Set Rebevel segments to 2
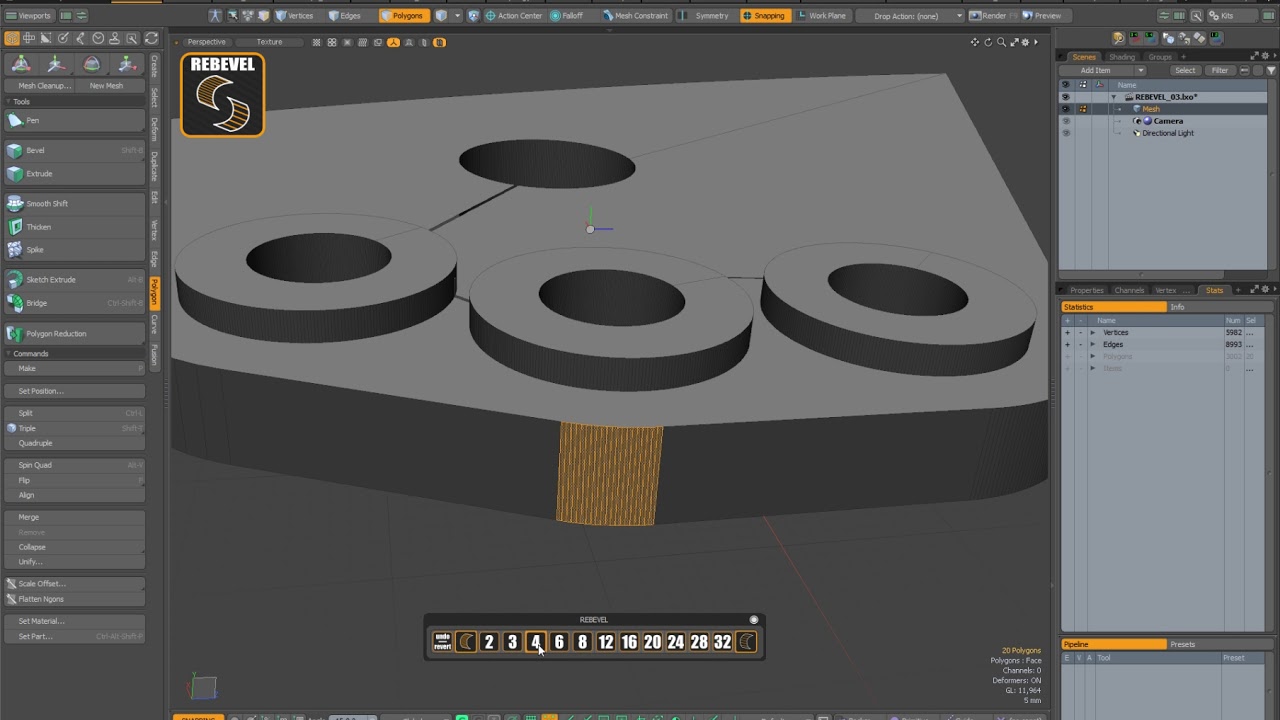The width and height of the screenshot is (1280, 720). pyautogui.click(x=489, y=642)
